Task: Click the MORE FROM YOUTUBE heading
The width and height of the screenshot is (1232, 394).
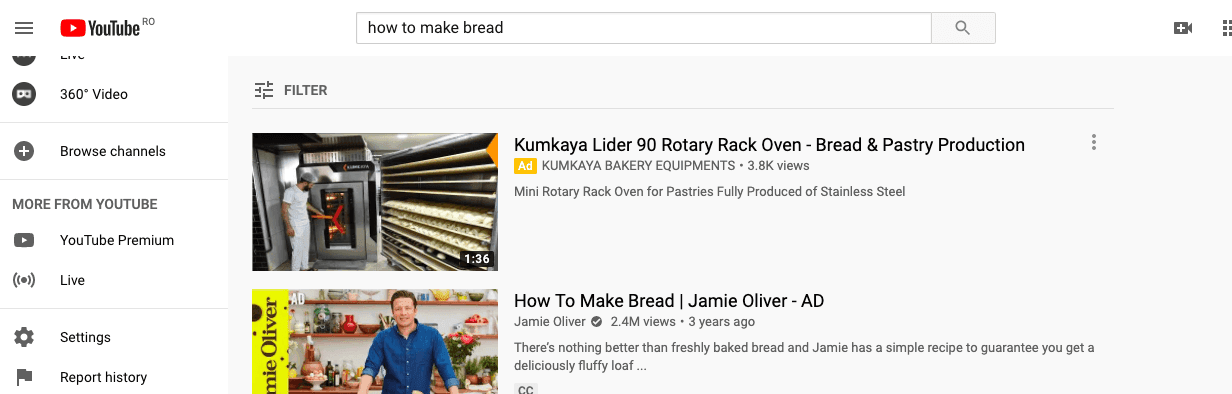Action: 85,204
